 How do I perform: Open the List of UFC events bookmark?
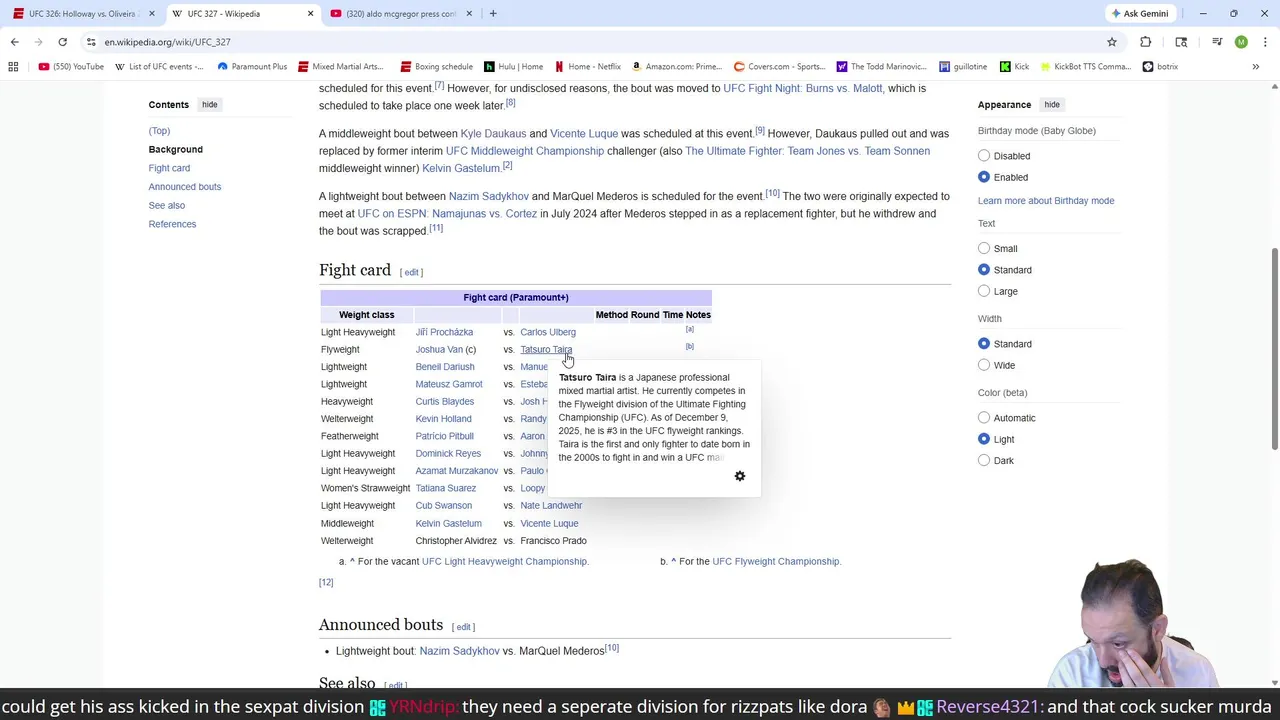(x=159, y=67)
